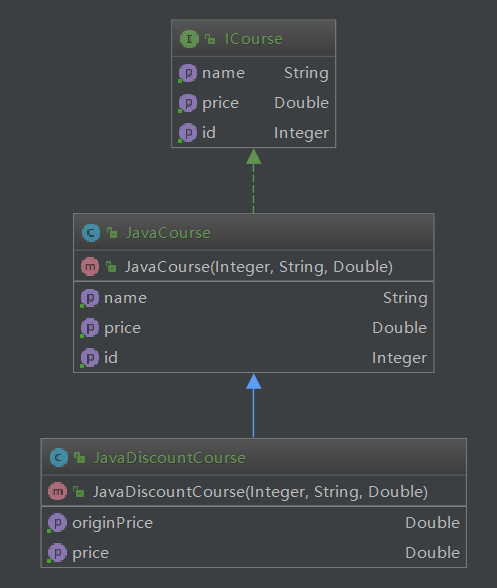
Task: Click the blue class icon beside JavaDiscountCourse
Action: pyautogui.click(x=59, y=458)
